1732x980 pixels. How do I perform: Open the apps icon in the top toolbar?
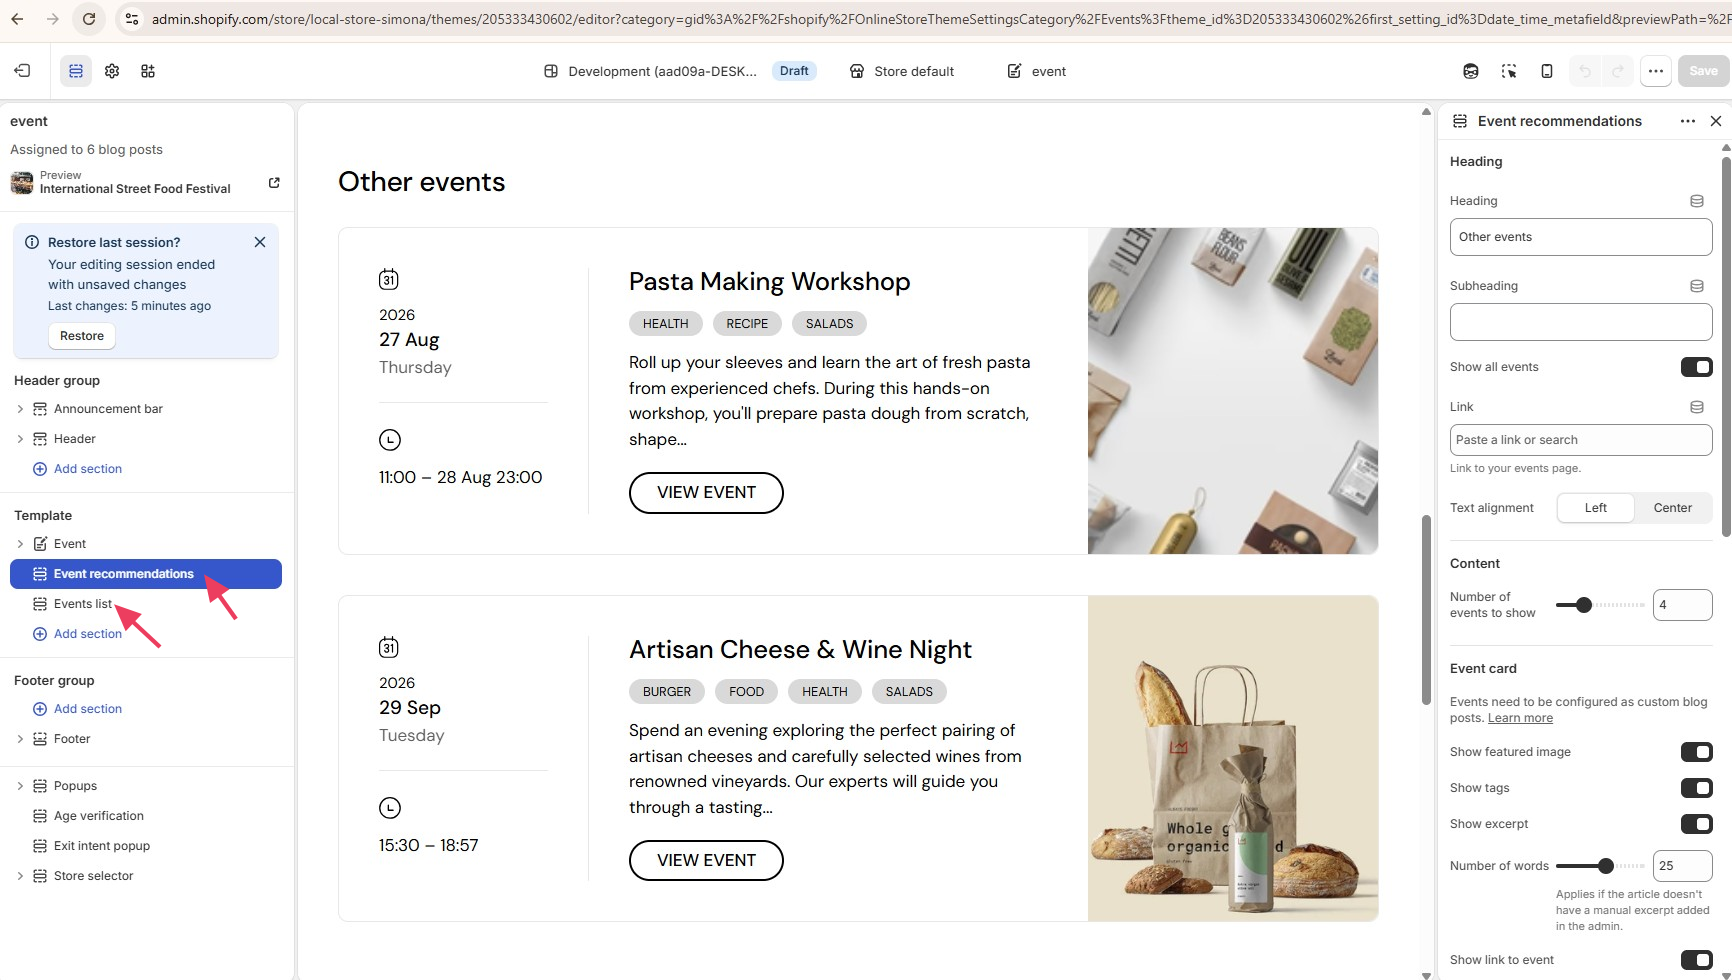148,71
